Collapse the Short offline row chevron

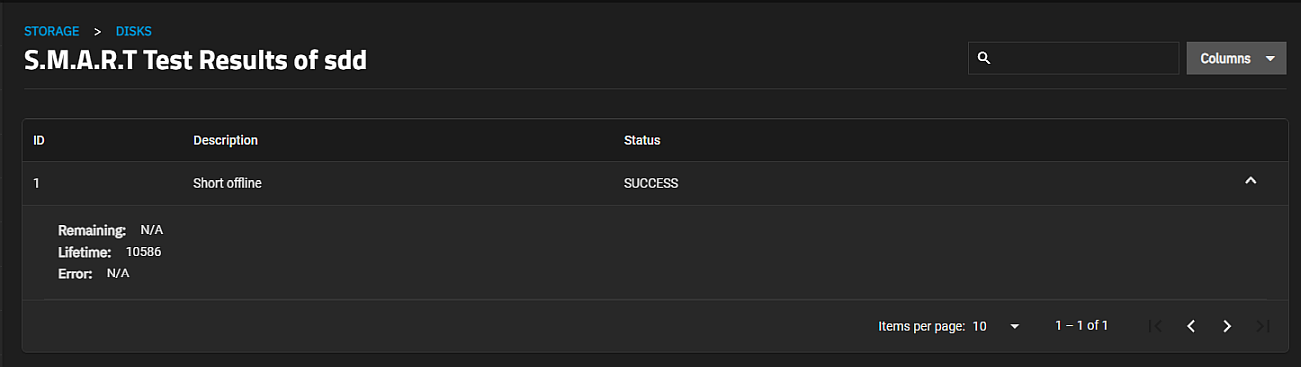pos(1250,181)
